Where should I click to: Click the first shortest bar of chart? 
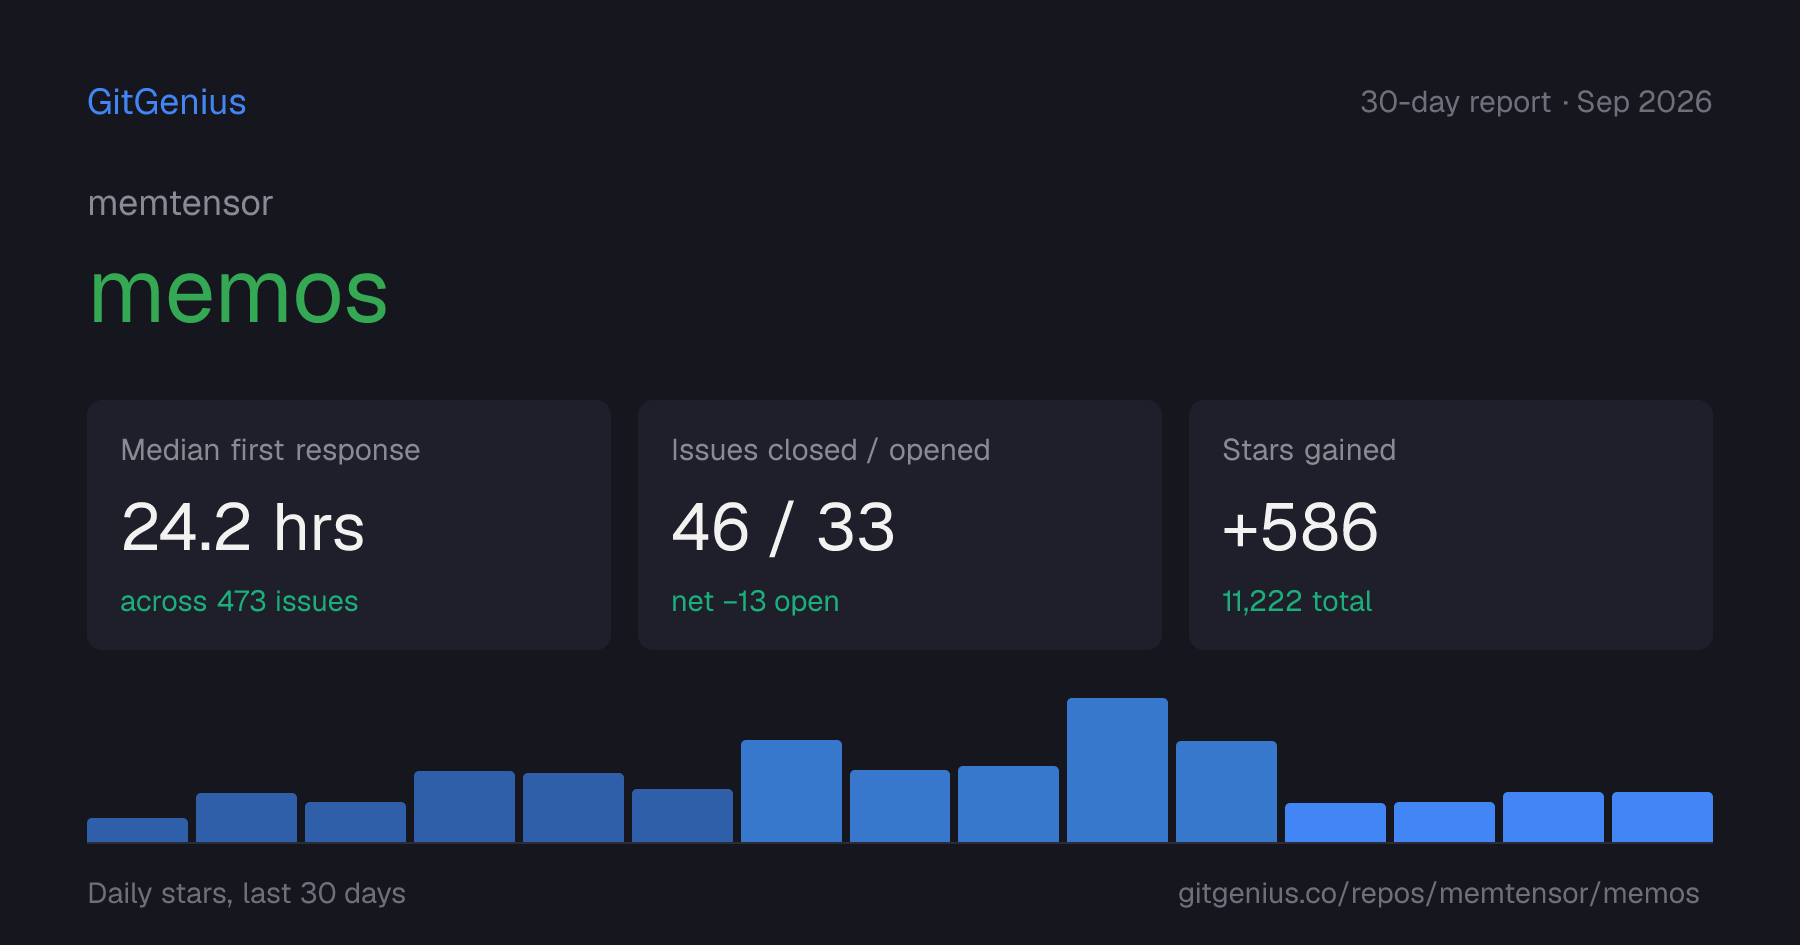pyautogui.click(x=137, y=830)
